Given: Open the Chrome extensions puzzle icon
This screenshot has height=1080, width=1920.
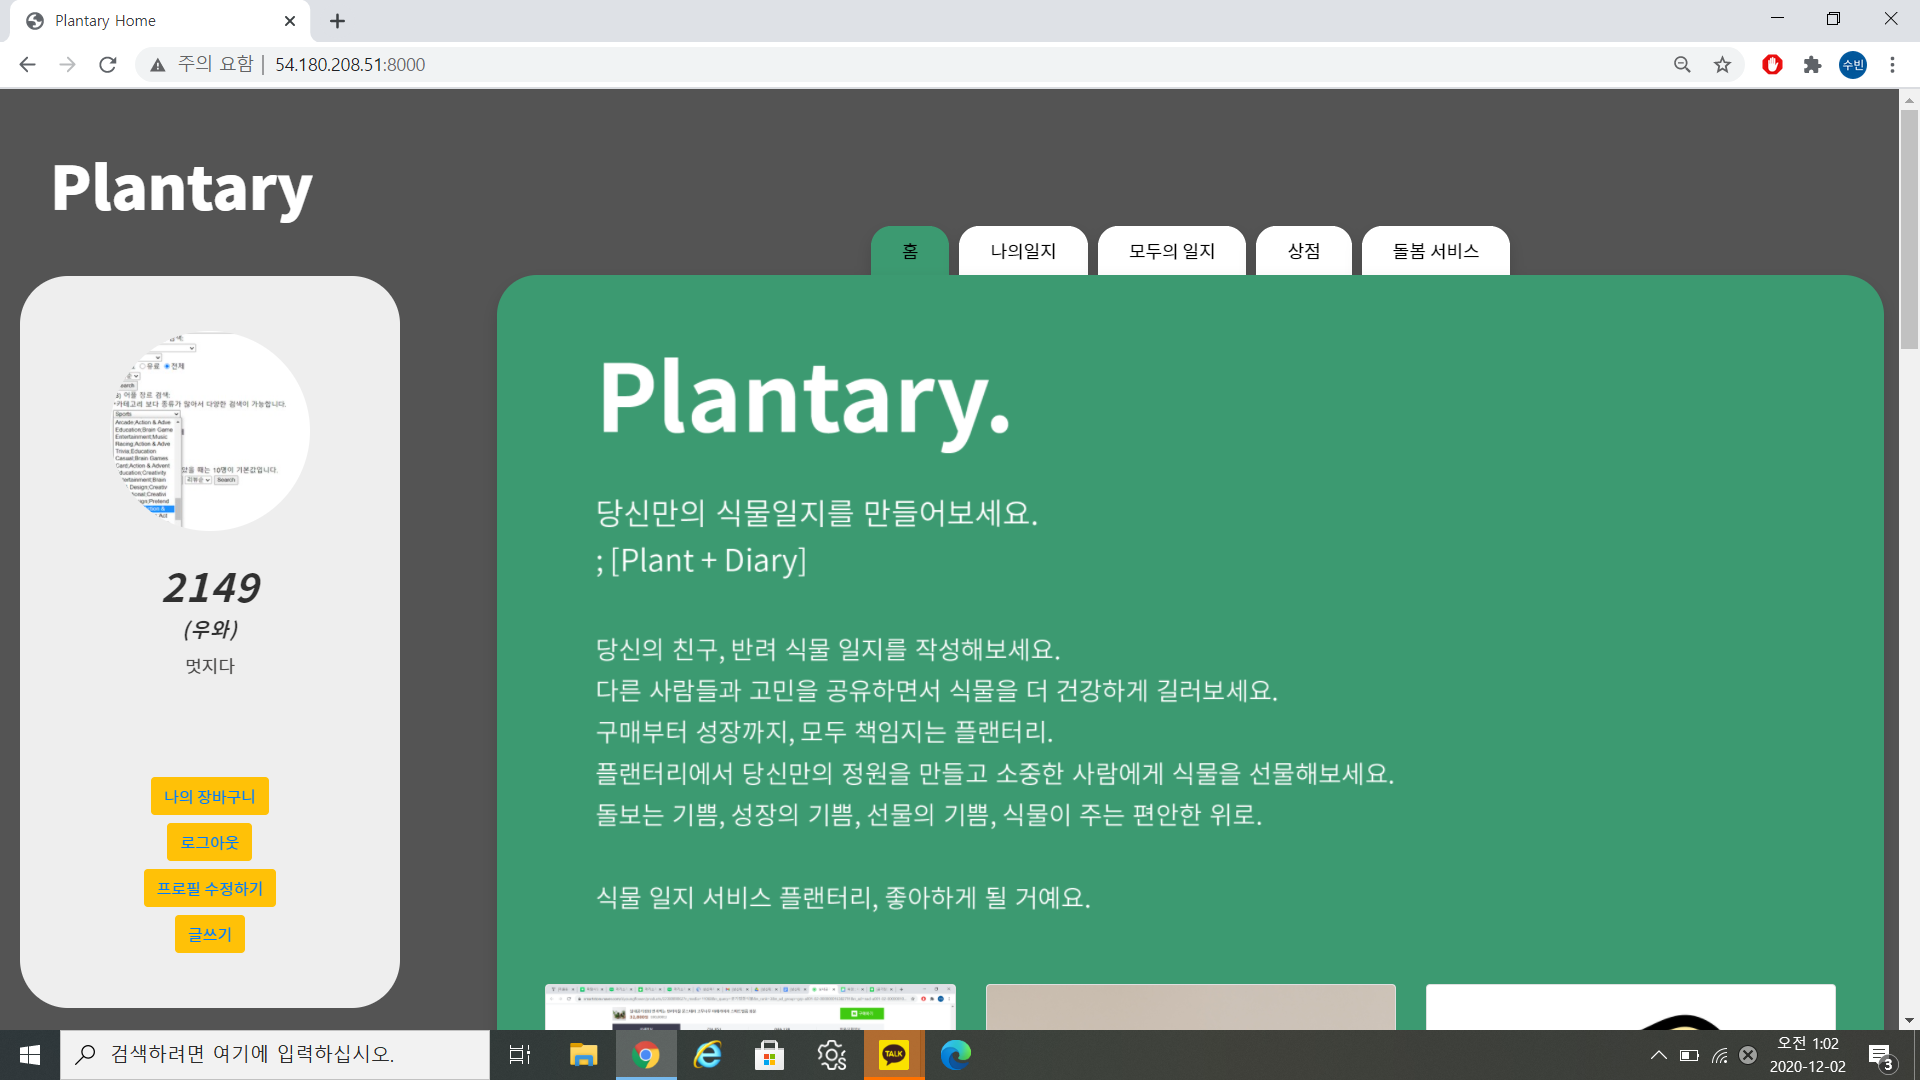Looking at the screenshot, I should (1812, 65).
